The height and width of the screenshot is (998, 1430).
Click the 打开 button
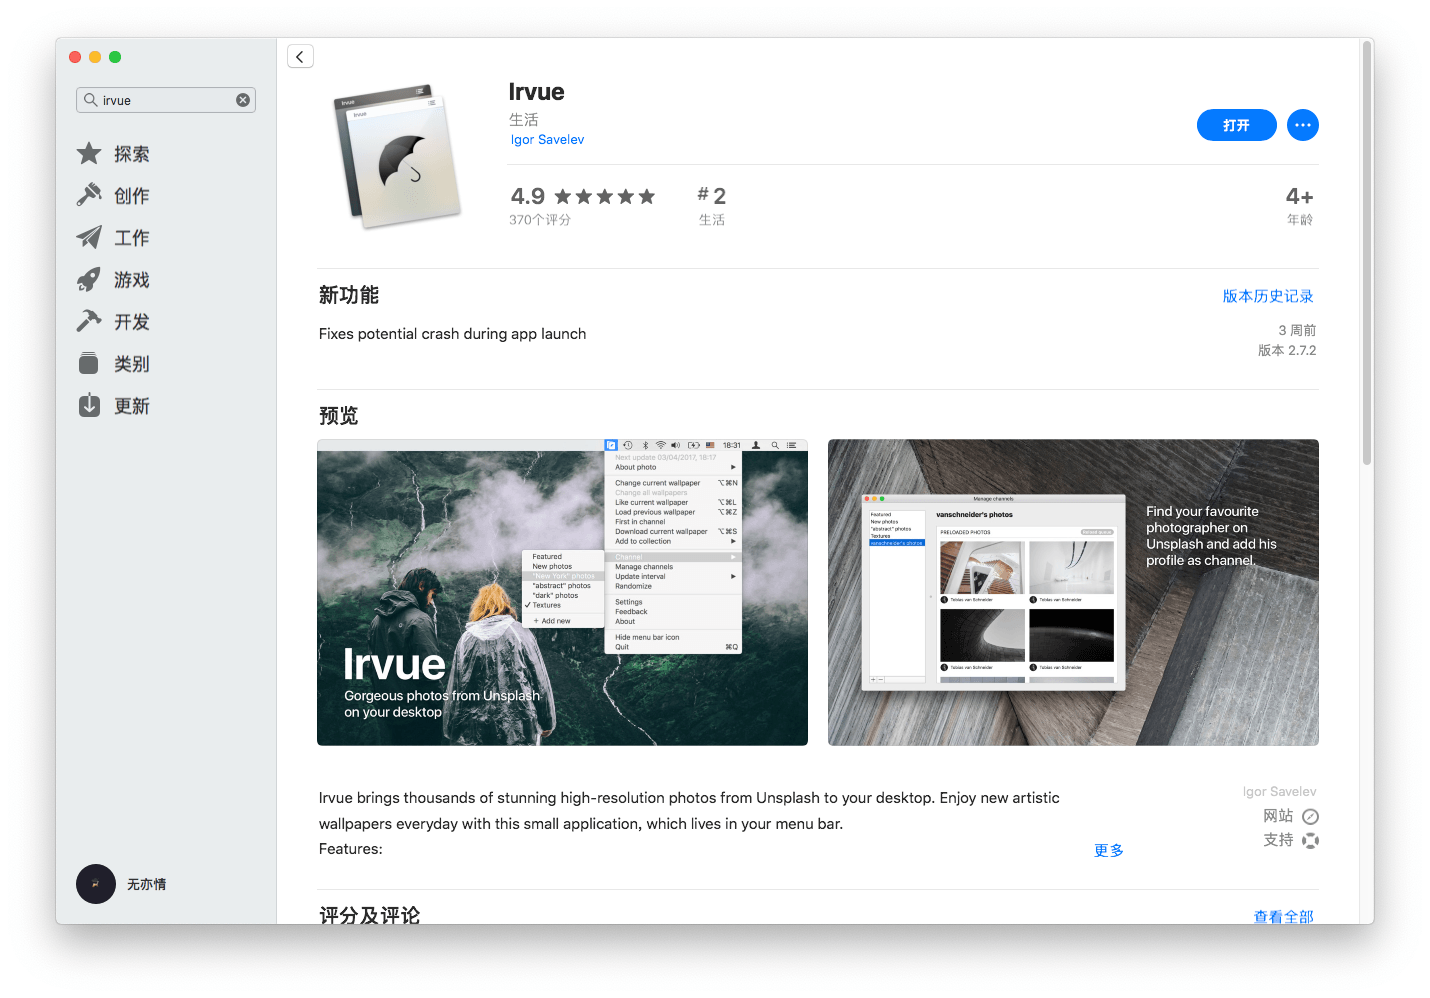(1236, 125)
